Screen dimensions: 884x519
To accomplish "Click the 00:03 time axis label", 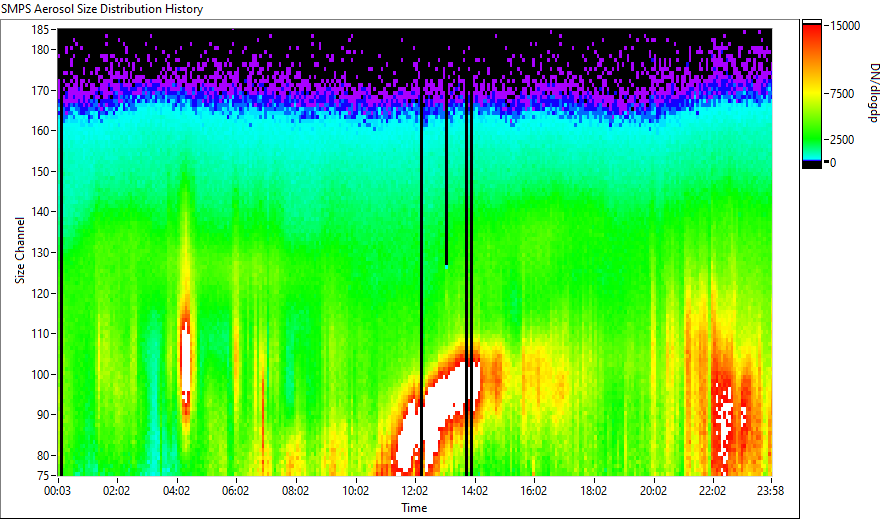I will (58, 491).
